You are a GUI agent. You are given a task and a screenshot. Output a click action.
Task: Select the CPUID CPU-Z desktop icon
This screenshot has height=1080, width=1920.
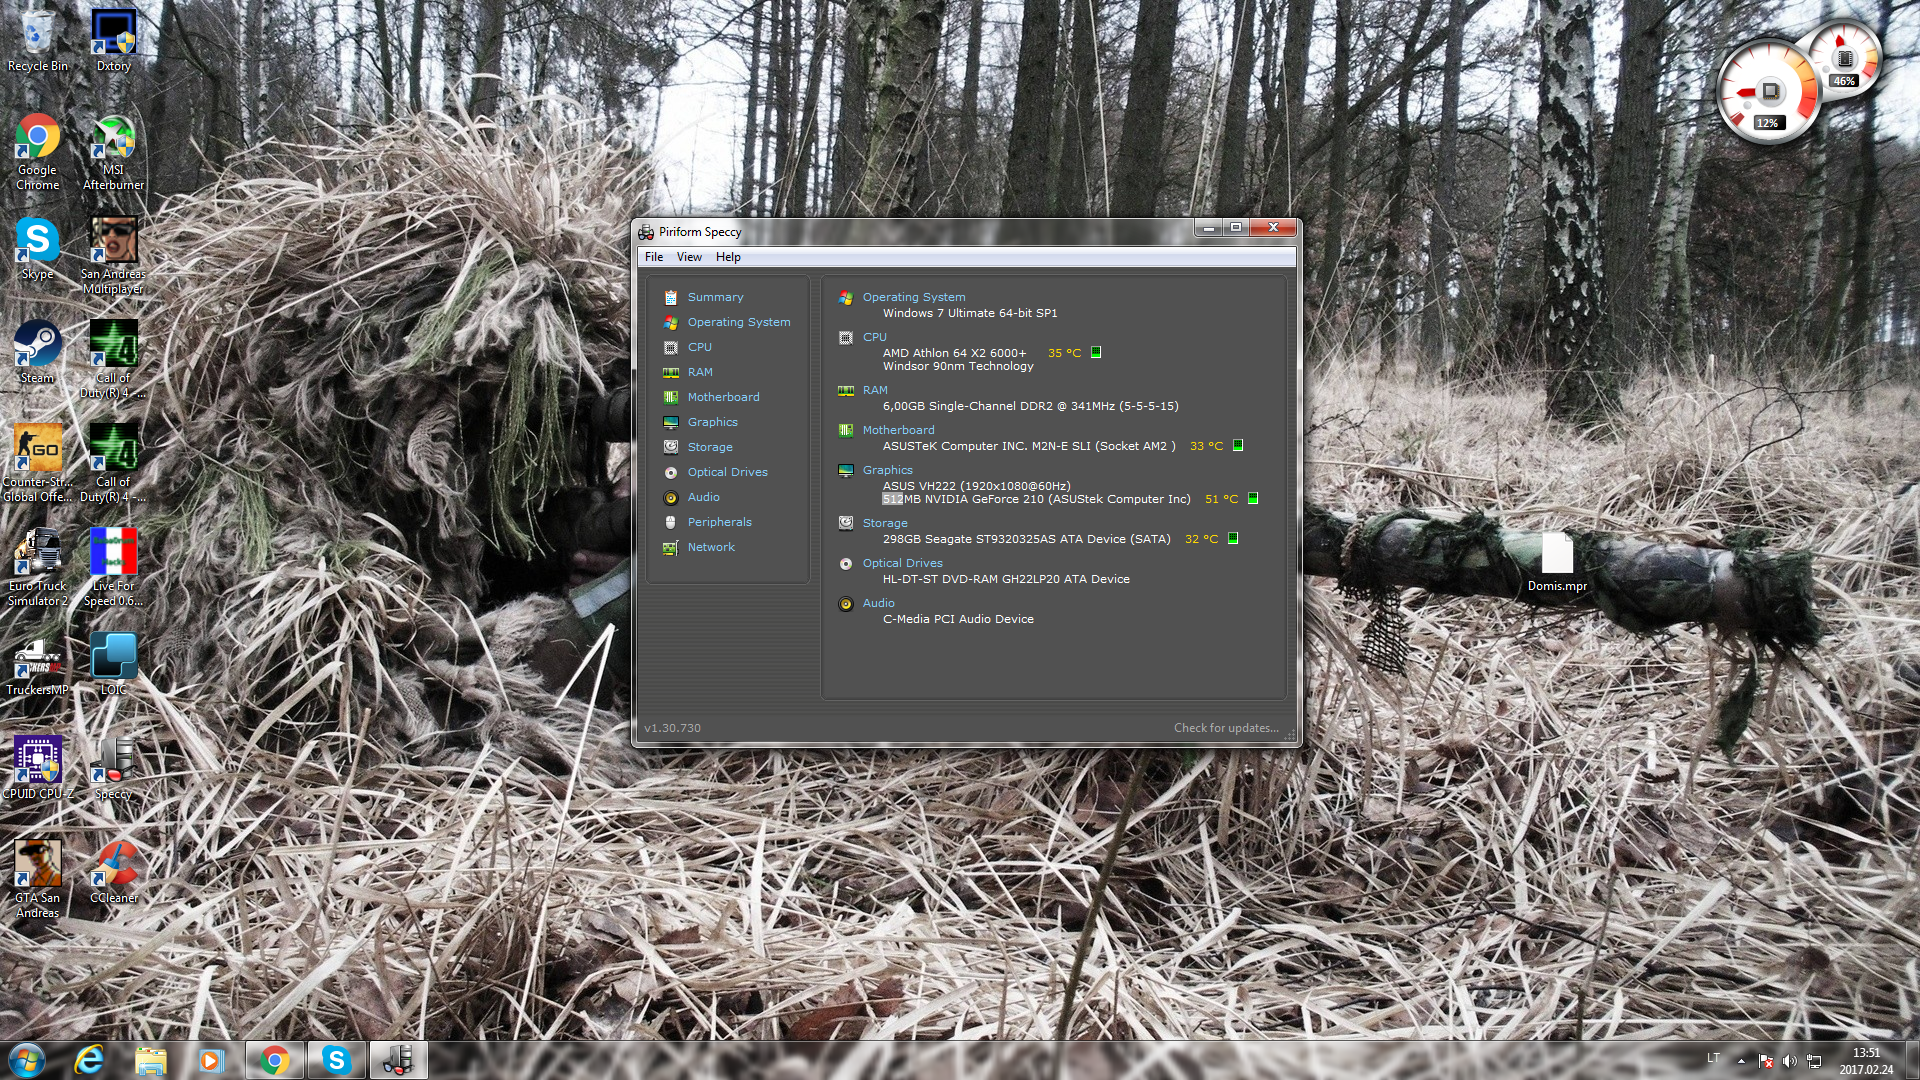coord(38,769)
